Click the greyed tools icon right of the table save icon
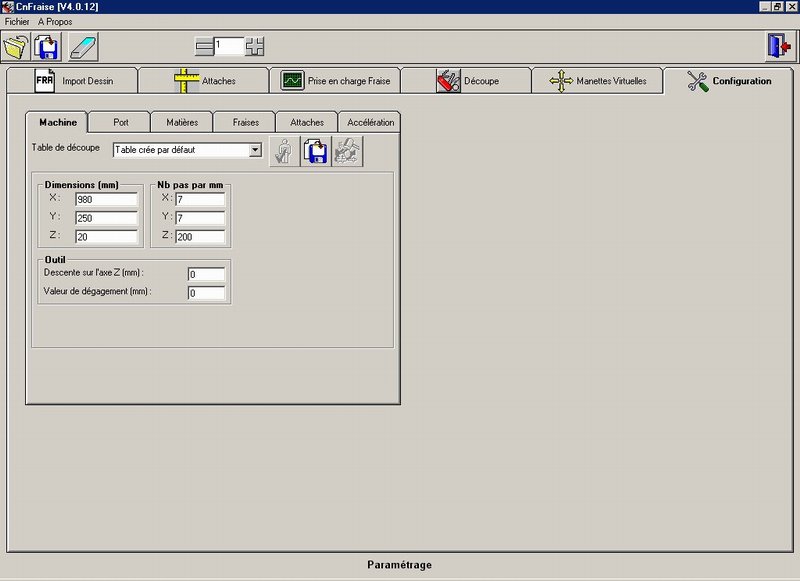Image resolution: width=800 pixels, height=581 pixels. 347,151
